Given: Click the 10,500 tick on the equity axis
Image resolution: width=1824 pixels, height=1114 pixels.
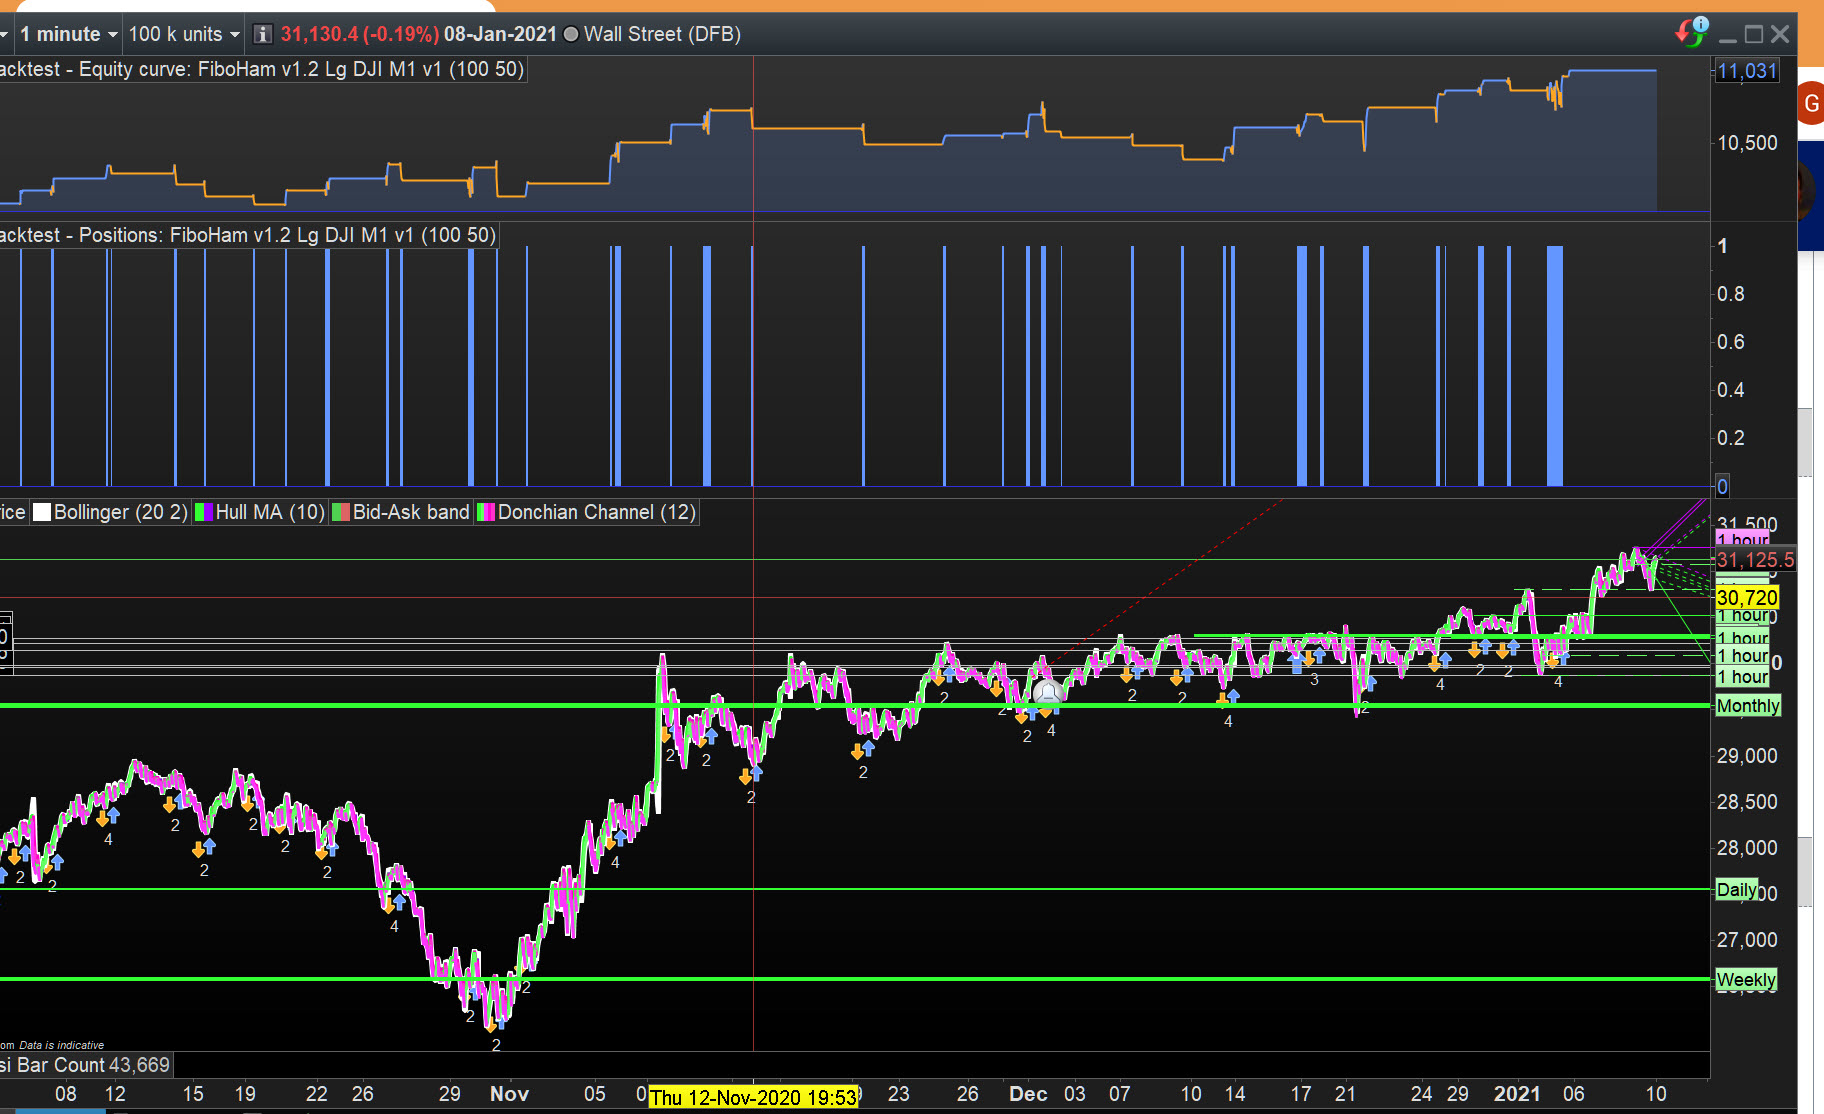Looking at the screenshot, I should [1747, 143].
